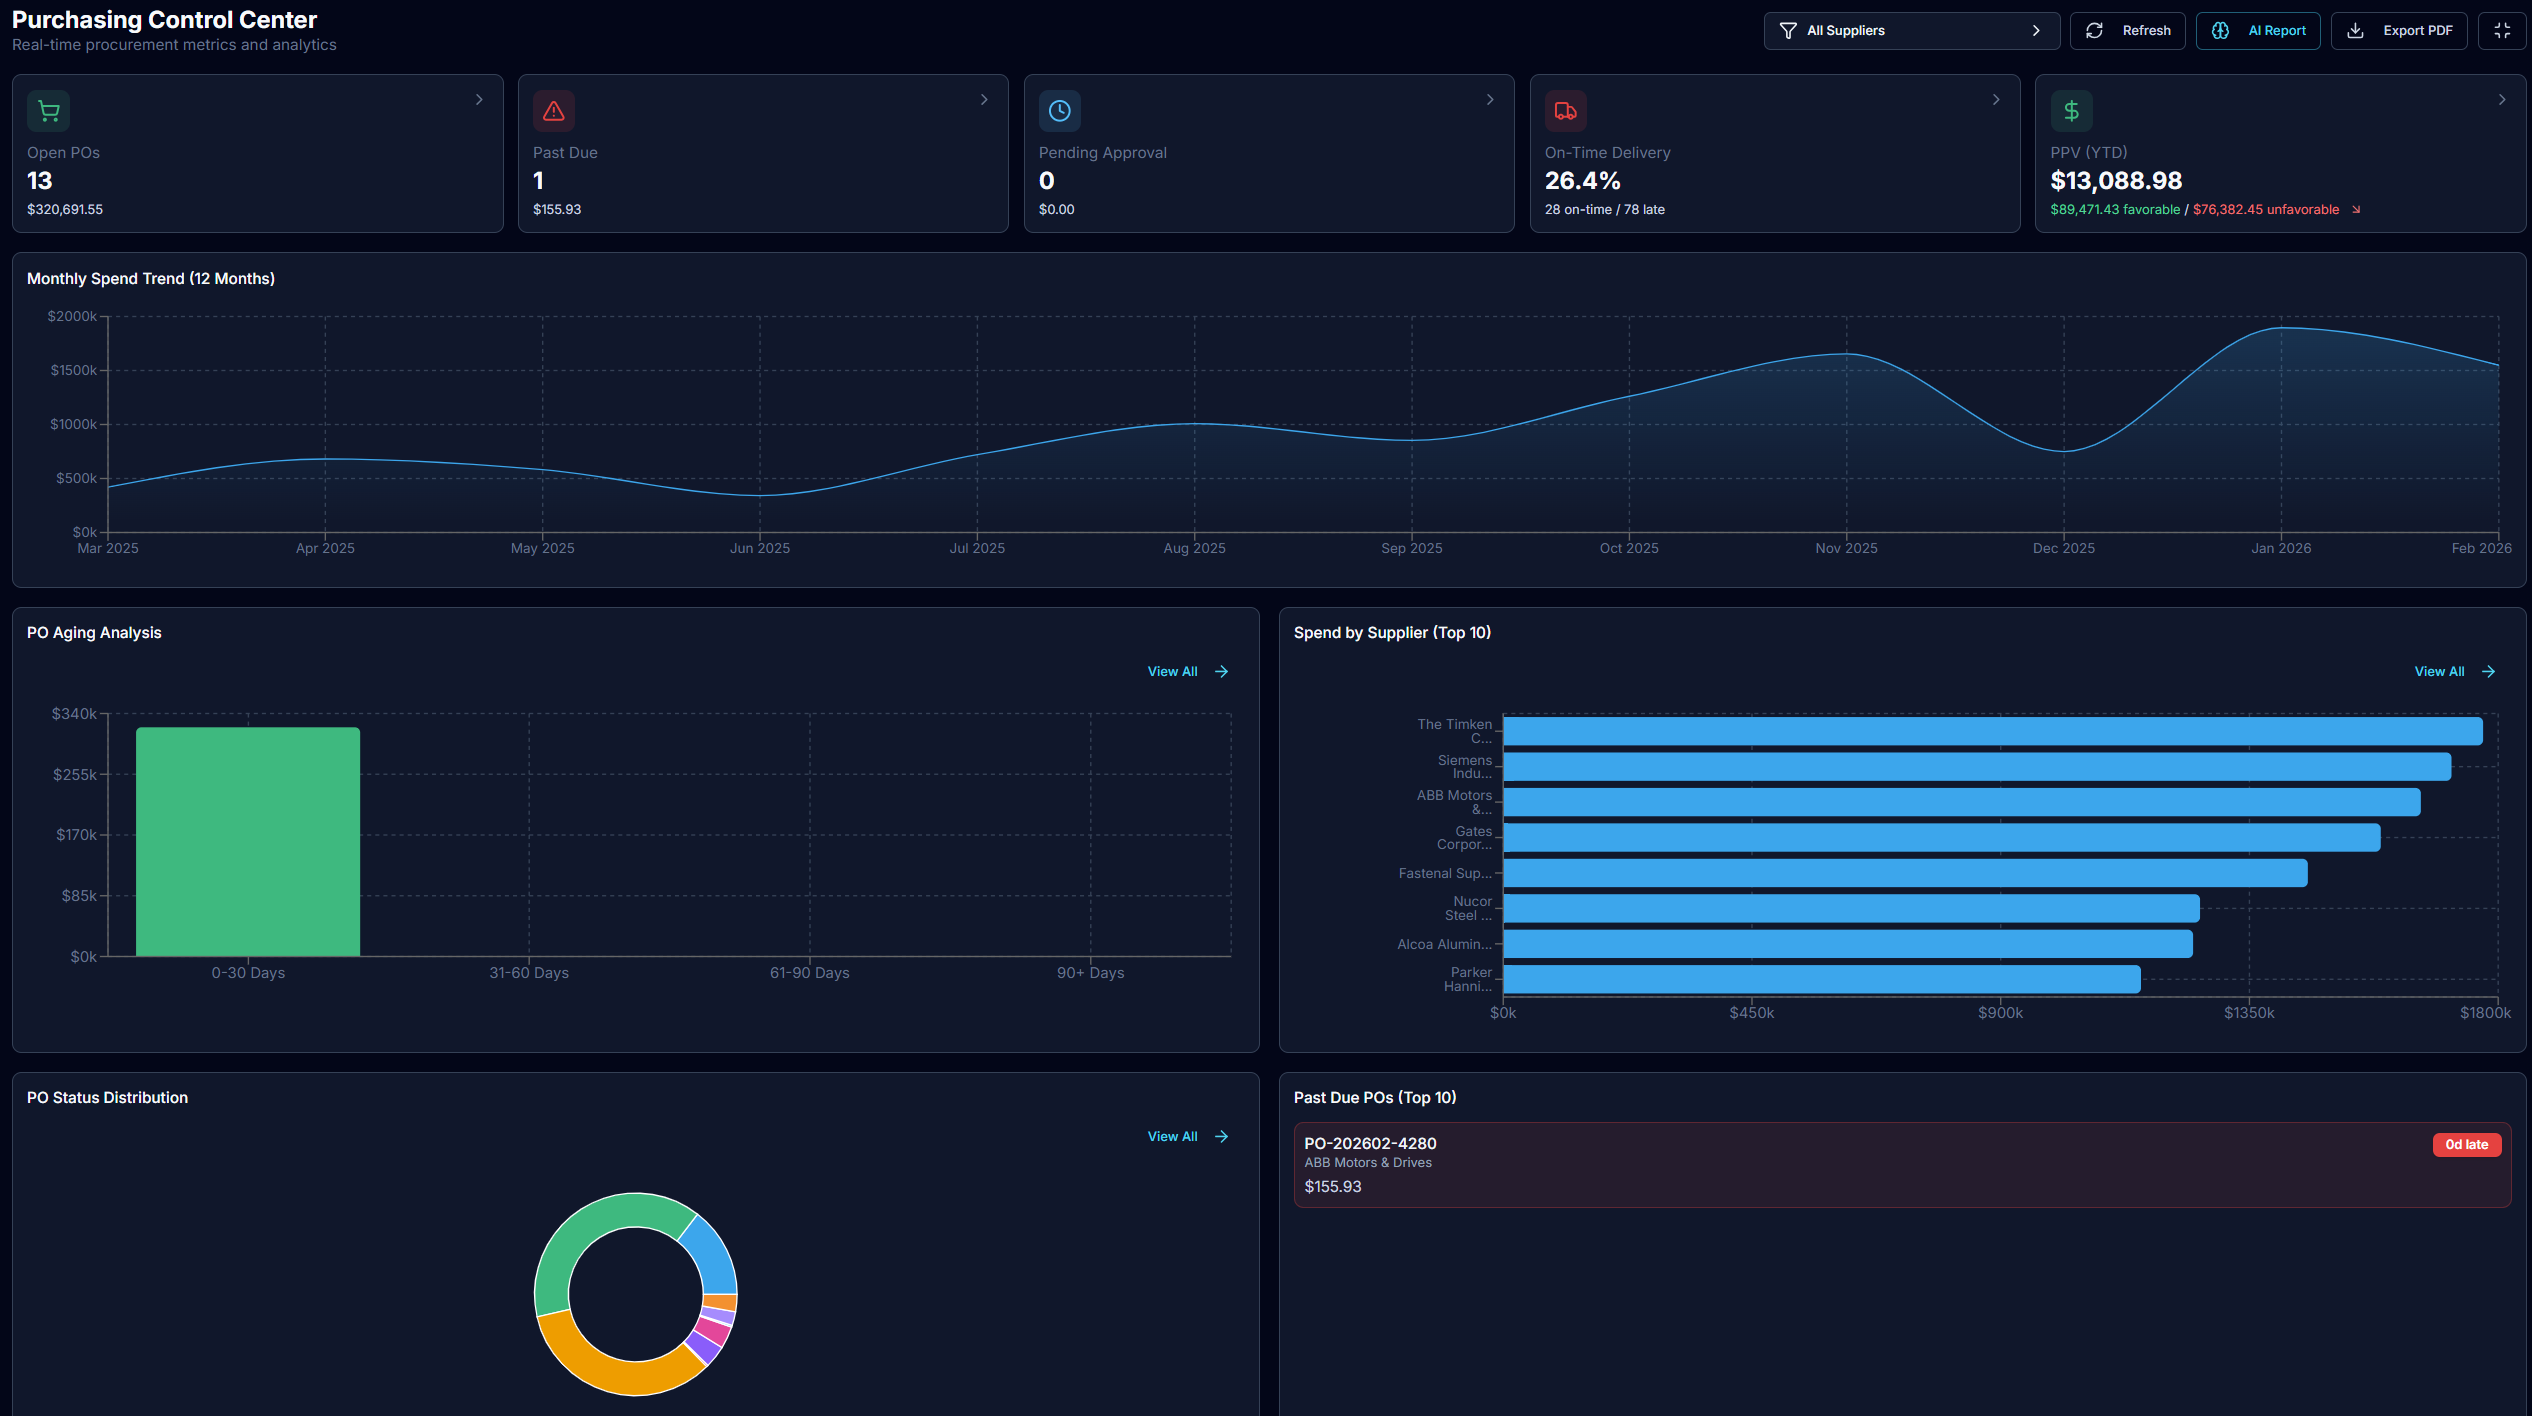This screenshot has height=1416, width=2532.
Task: Expand the PPV (YTD) card chevron
Action: pos(2502,99)
